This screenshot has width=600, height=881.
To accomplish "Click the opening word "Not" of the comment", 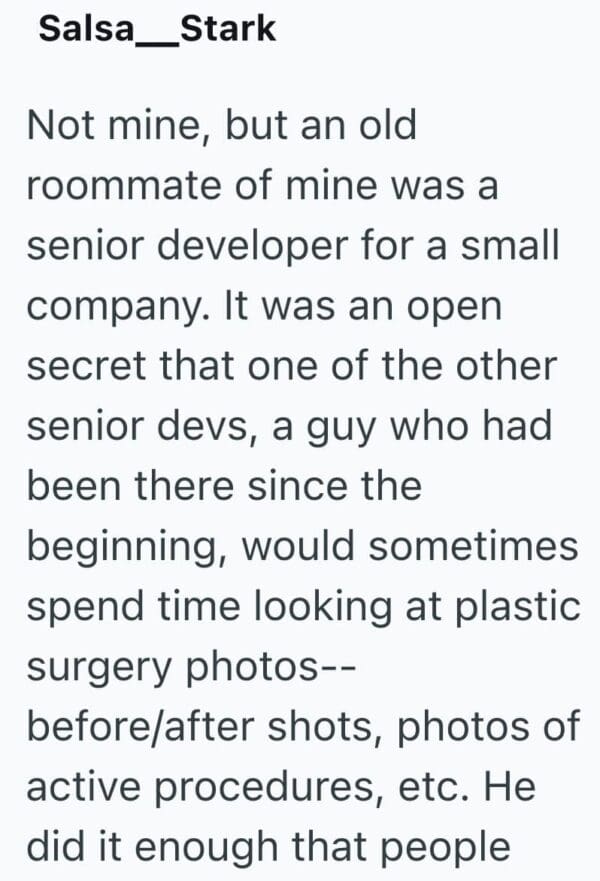I will [58, 126].
